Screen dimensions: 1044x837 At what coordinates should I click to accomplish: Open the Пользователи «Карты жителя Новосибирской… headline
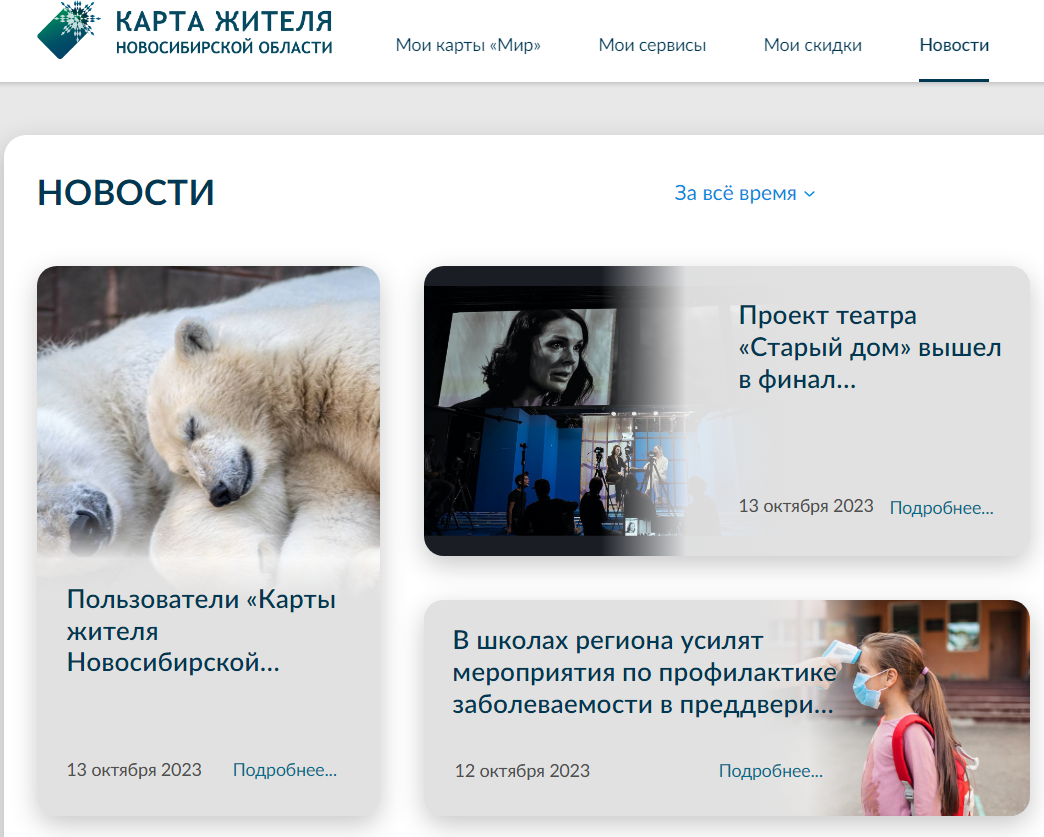pos(201,631)
